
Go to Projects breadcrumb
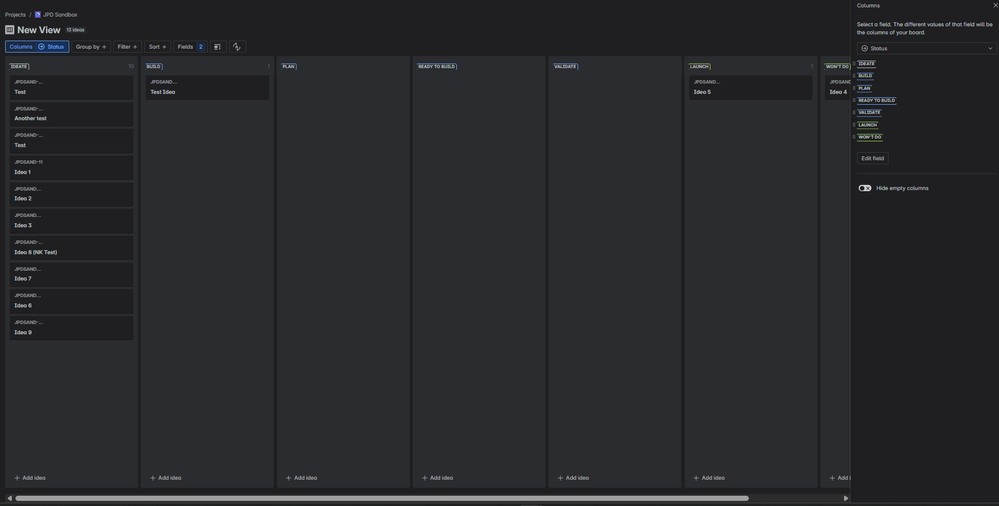(x=15, y=15)
